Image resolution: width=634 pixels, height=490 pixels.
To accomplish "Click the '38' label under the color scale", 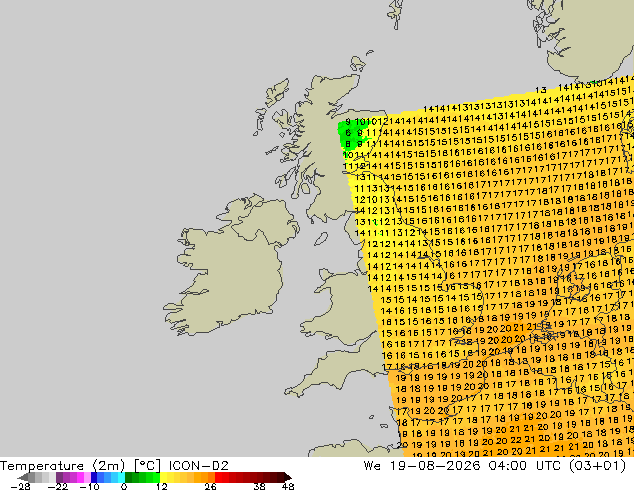I will (x=259, y=486).
